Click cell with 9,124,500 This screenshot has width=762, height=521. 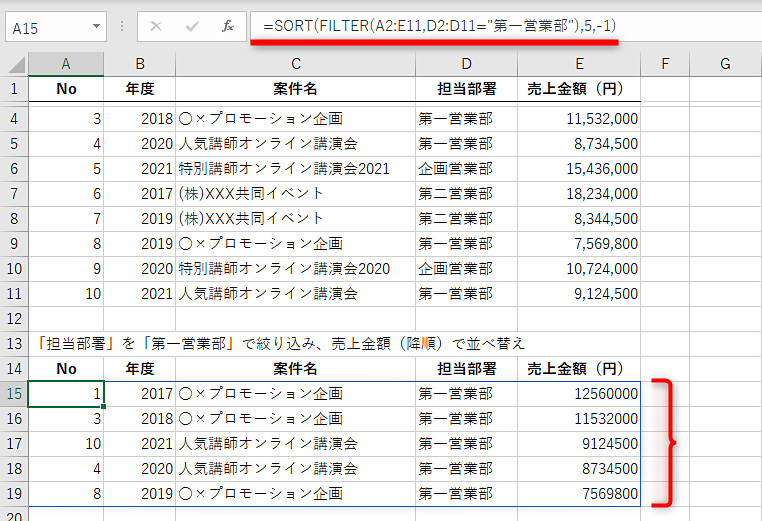coord(579,294)
